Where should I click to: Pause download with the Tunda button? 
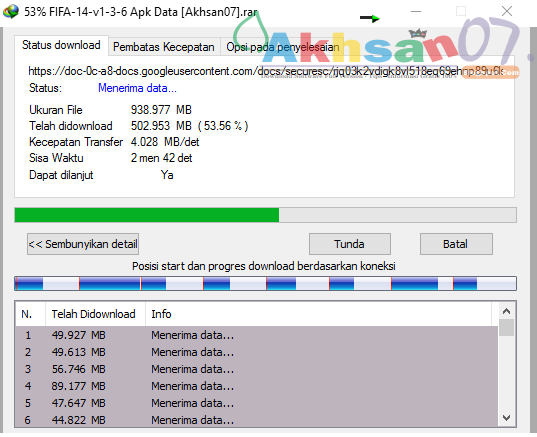click(350, 244)
